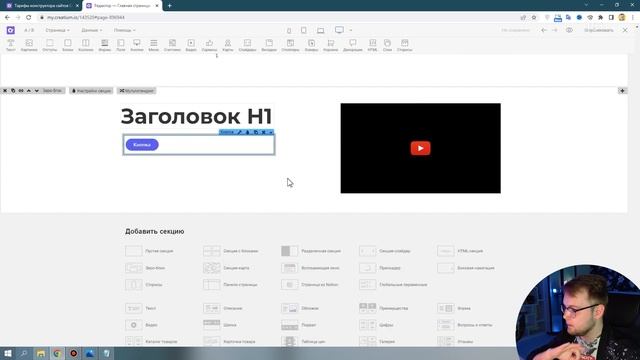Open Chrome from the Windows taskbar
The width and height of the screenshot is (640, 360).
pyautogui.click(x=57, y=353)
